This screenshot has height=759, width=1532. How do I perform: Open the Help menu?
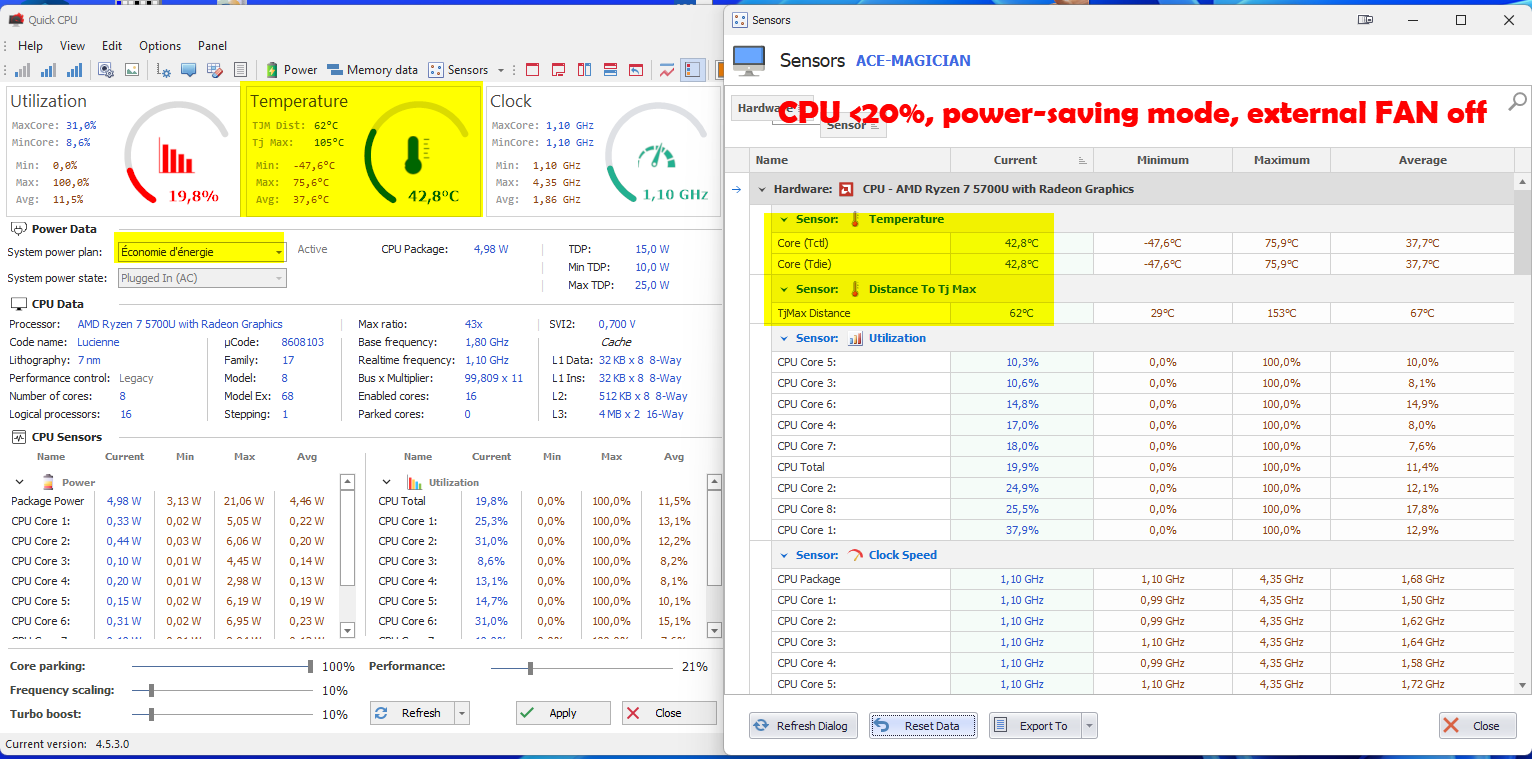pyautogui.click(x=31, y=46)
